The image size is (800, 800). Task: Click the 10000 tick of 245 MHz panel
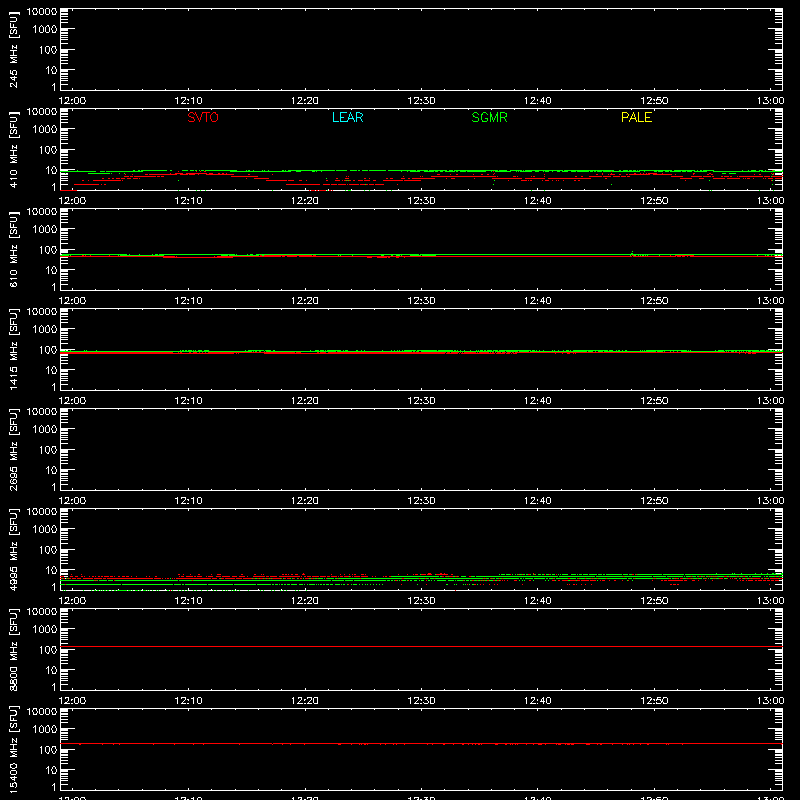coord(42,12)
